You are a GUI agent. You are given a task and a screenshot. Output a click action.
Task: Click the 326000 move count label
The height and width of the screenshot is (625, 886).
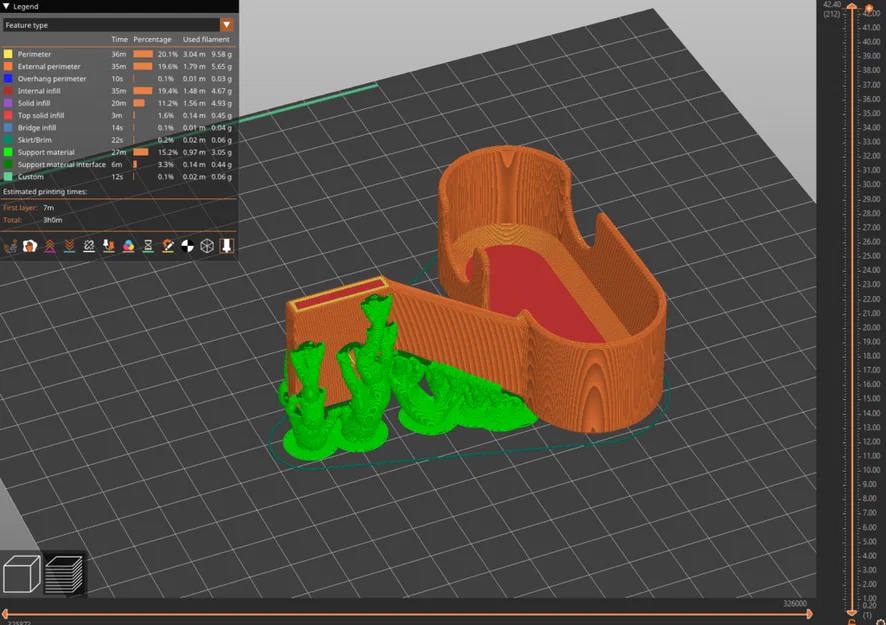click(x=795, y=603)
